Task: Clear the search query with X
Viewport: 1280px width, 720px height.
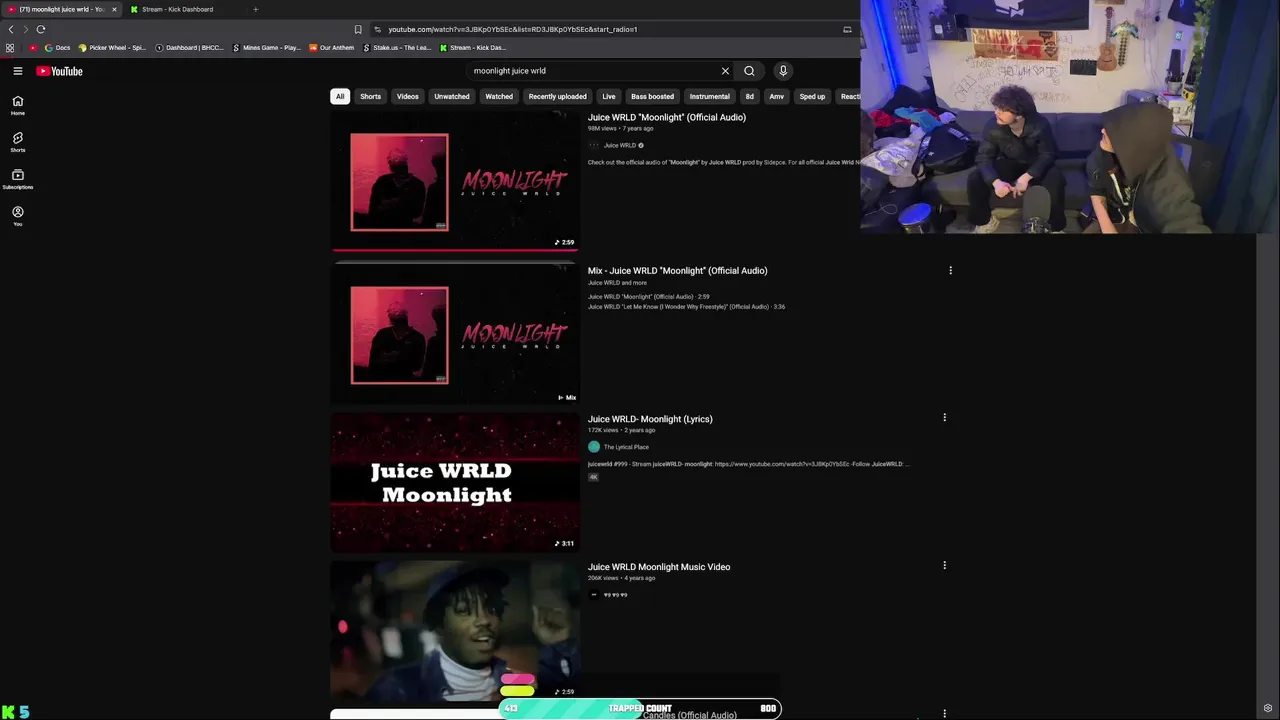Action: pyautogui.click(x=725, y=71)
